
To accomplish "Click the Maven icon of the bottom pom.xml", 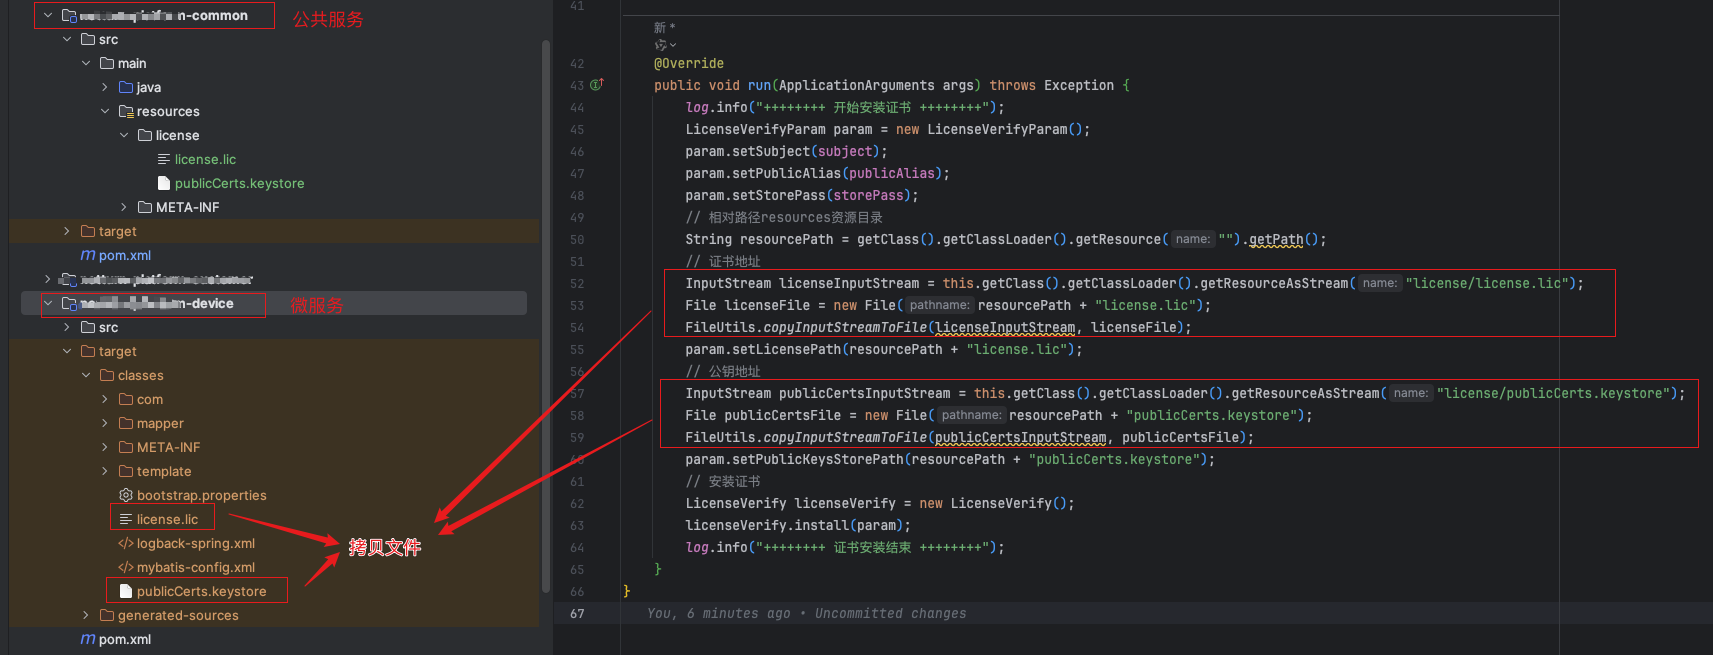I will tap(88, 639).
